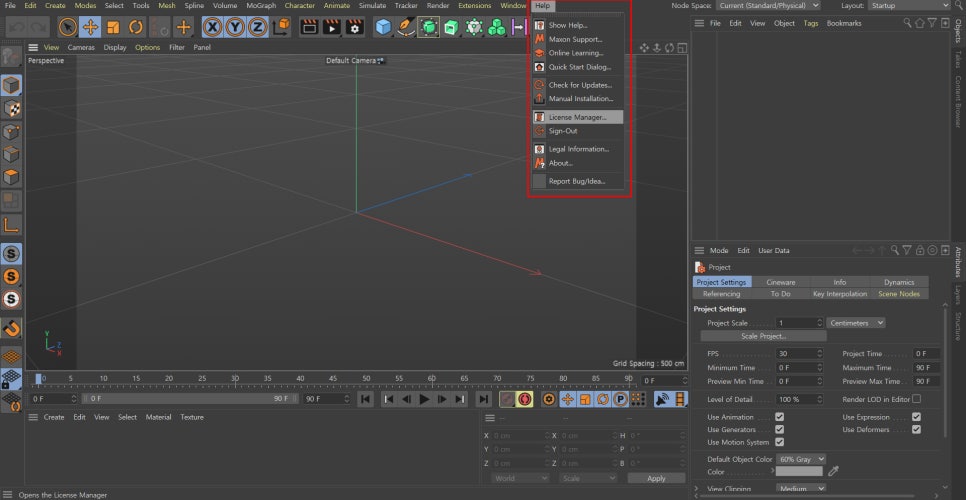Toggle Use Motion System checkbox
Viewport: 966px width, 500px height.
coord(779,442)
